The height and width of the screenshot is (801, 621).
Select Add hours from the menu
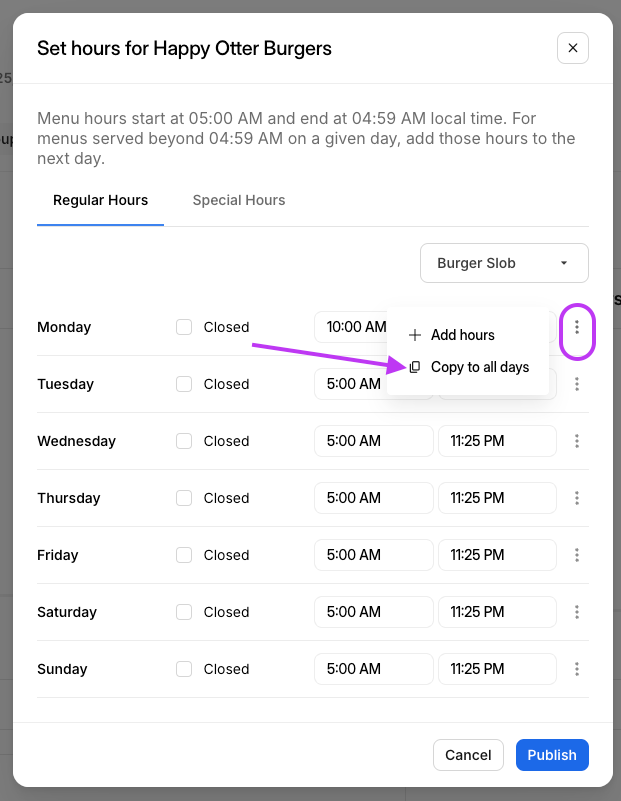coord(462,335)
